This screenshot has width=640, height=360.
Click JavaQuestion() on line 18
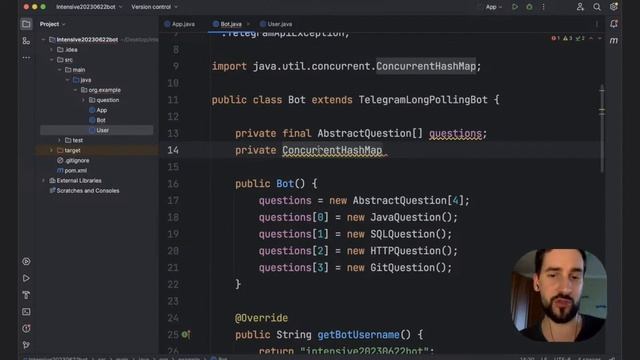pos(411,217)
